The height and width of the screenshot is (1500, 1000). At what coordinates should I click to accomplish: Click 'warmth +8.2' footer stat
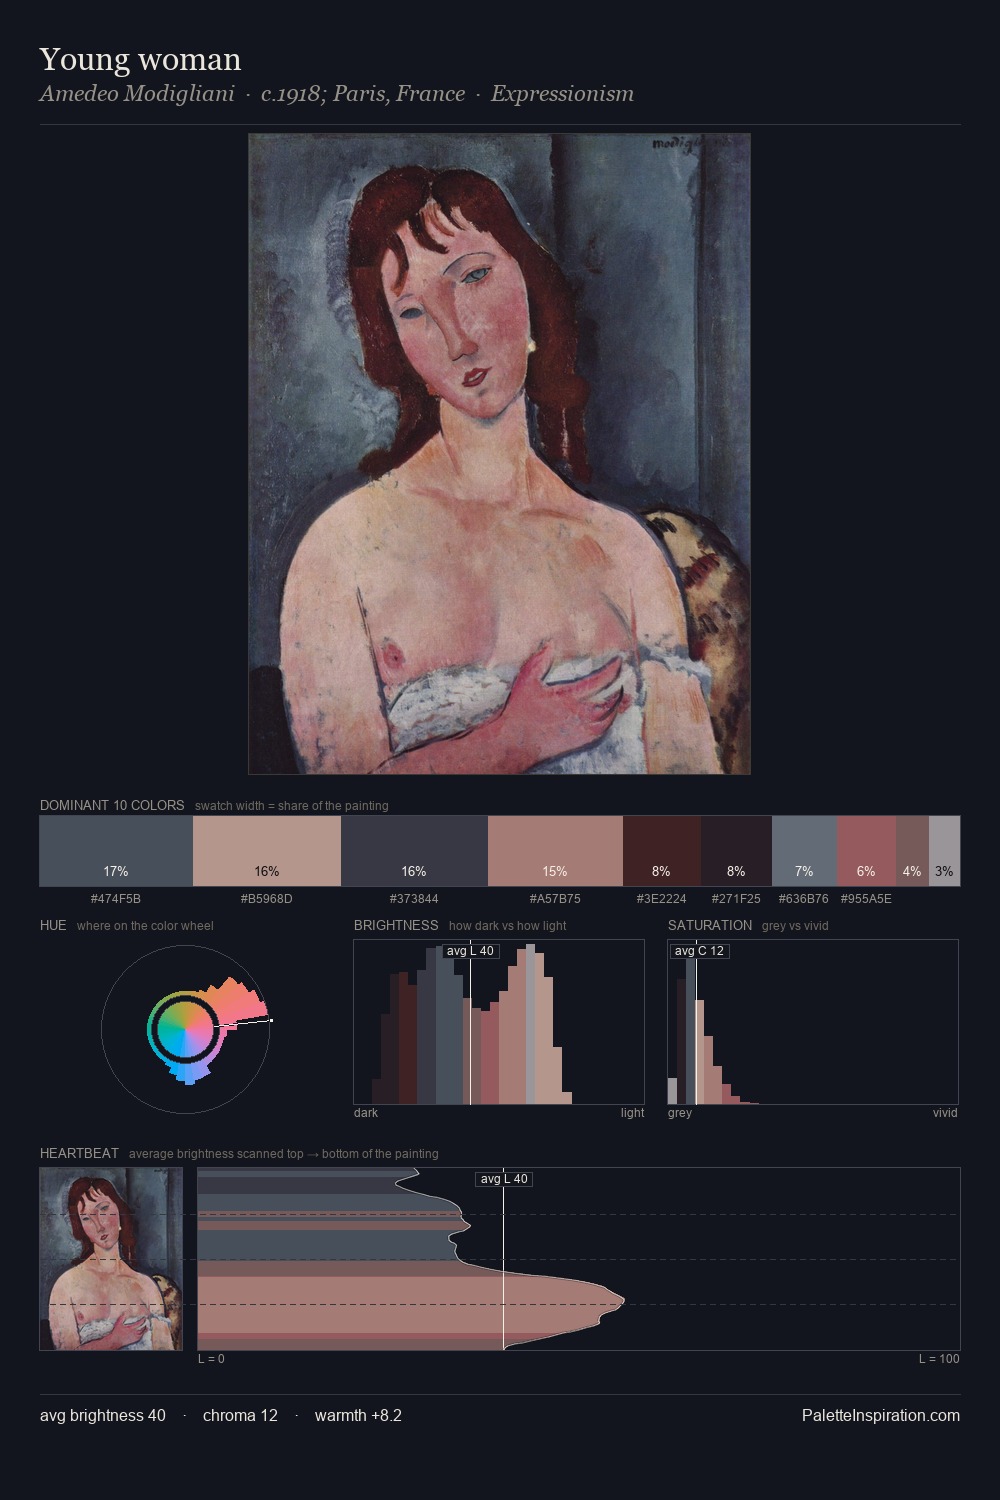pos(358,1415)
